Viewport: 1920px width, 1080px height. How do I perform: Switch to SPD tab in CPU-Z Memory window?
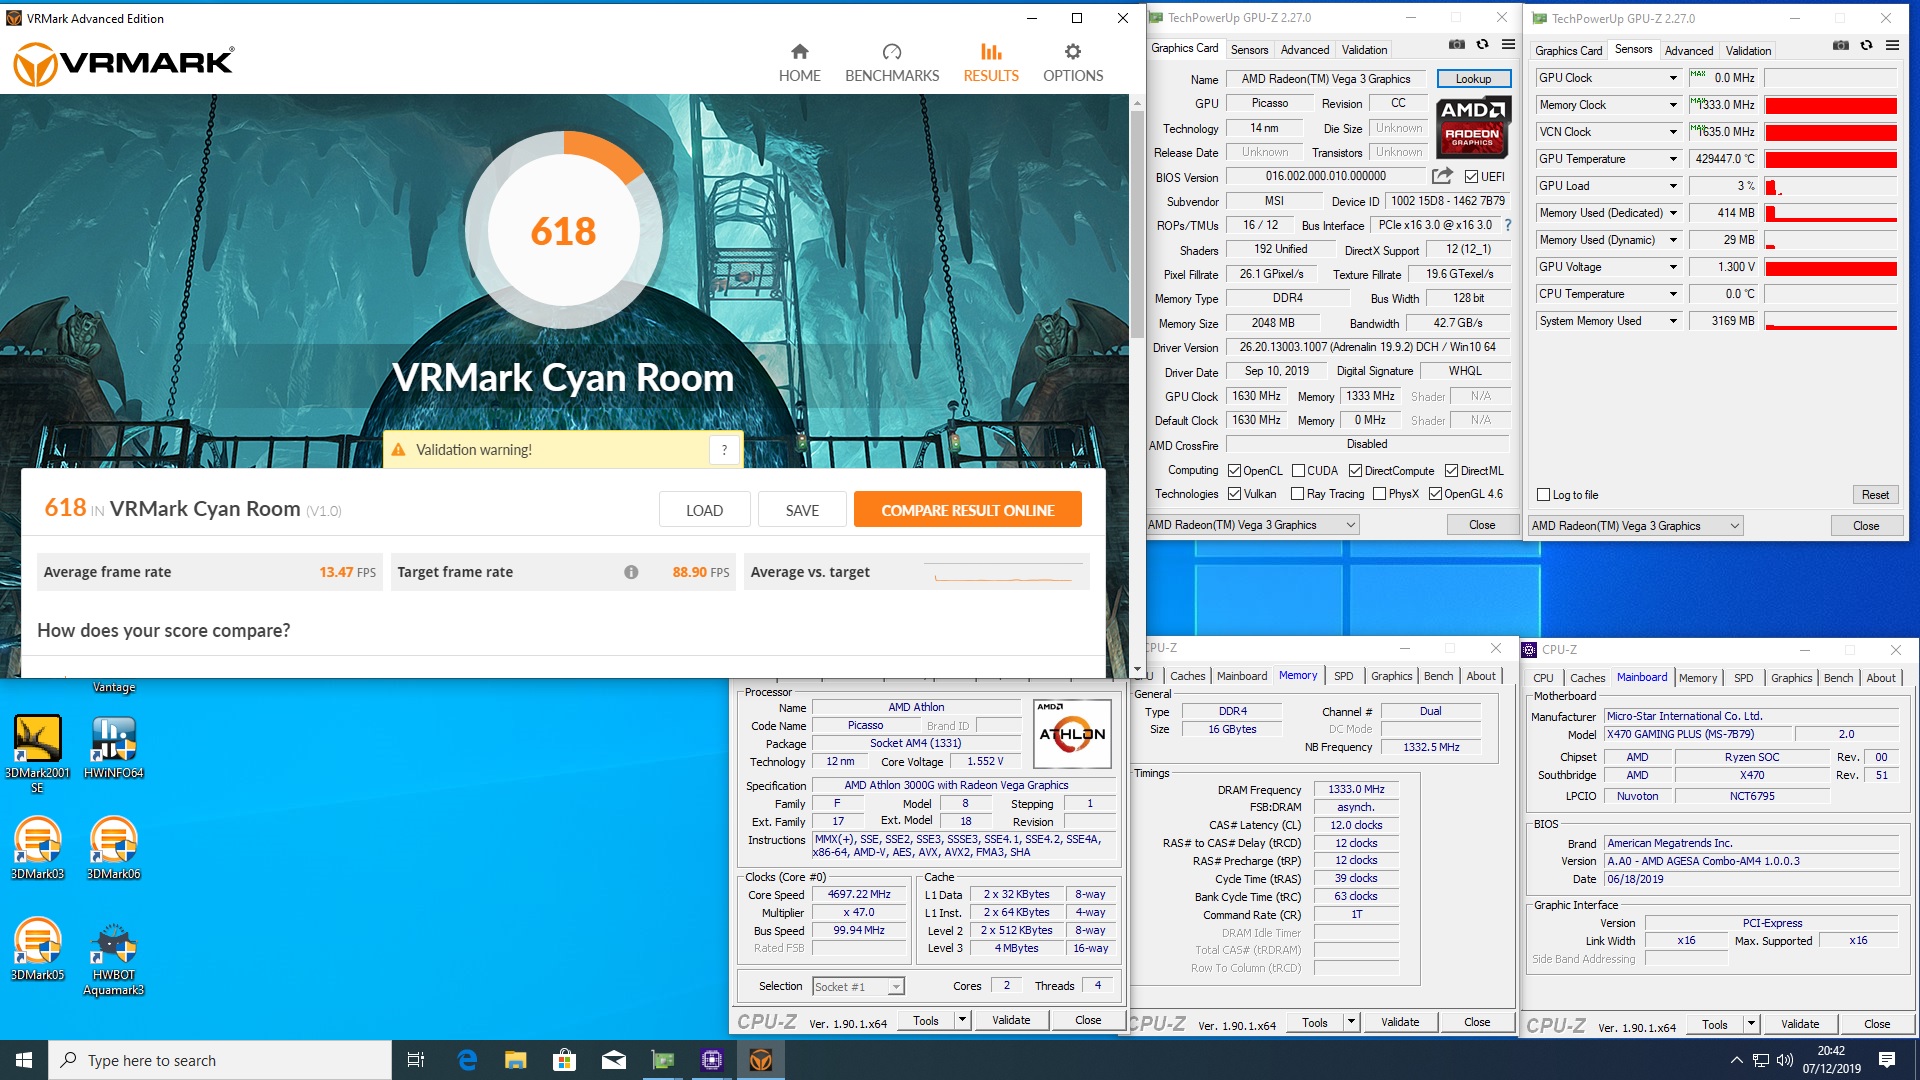pos(1343,677)
